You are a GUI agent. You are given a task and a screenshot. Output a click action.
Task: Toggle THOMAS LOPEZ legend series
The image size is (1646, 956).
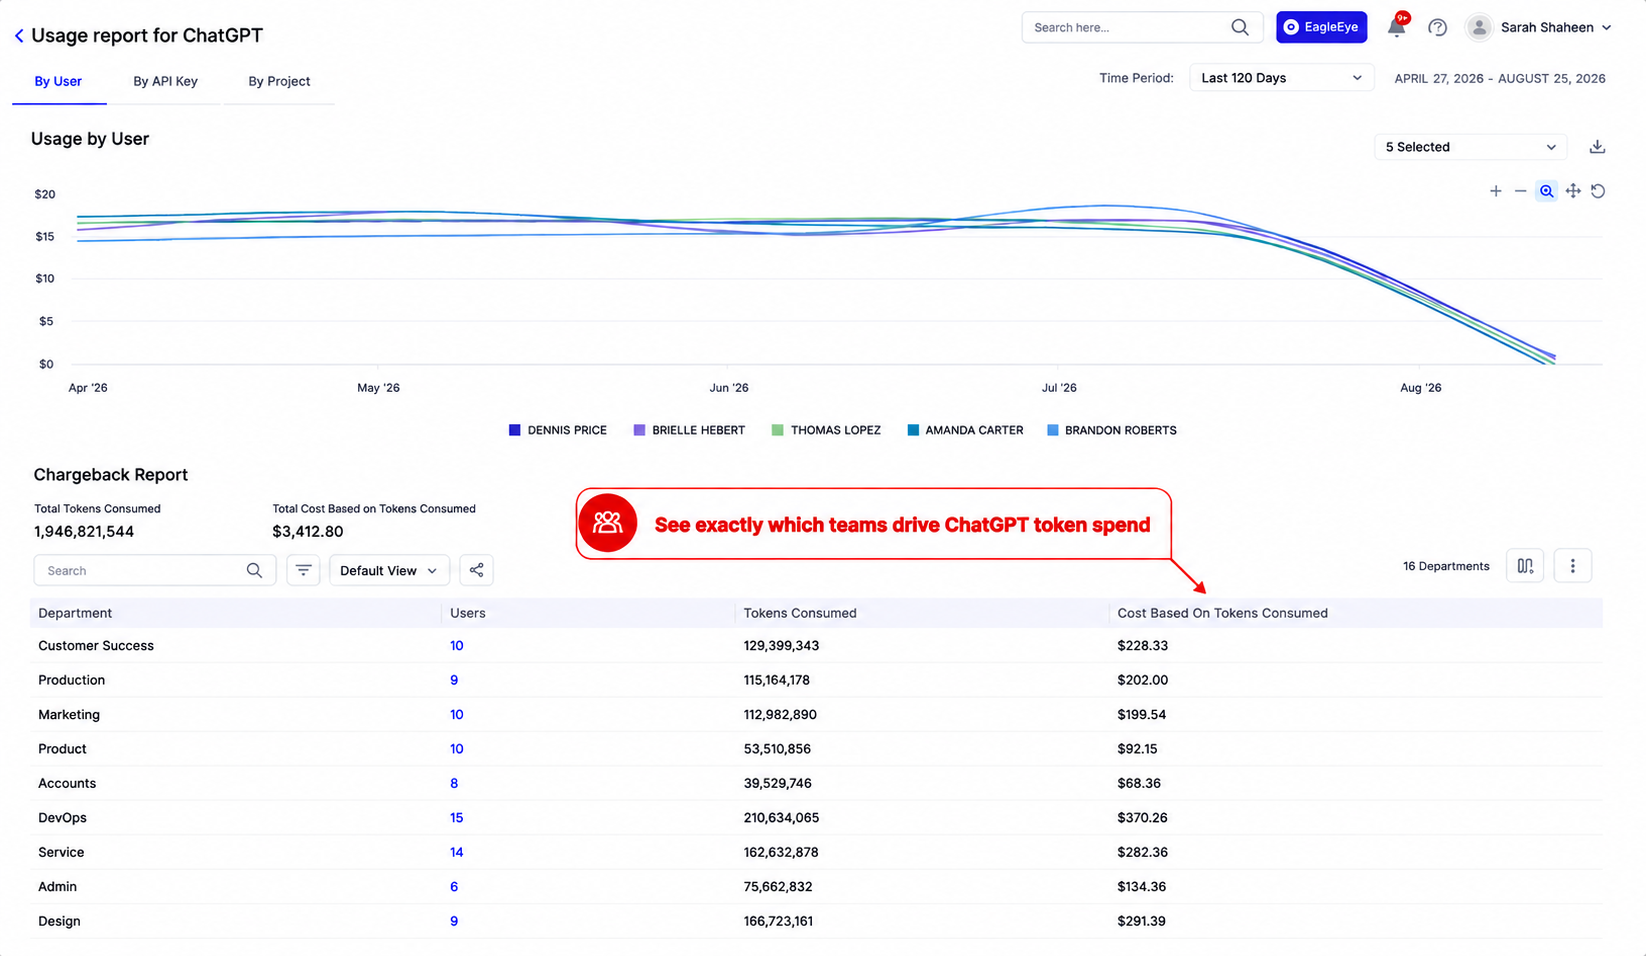pos(826,430)
